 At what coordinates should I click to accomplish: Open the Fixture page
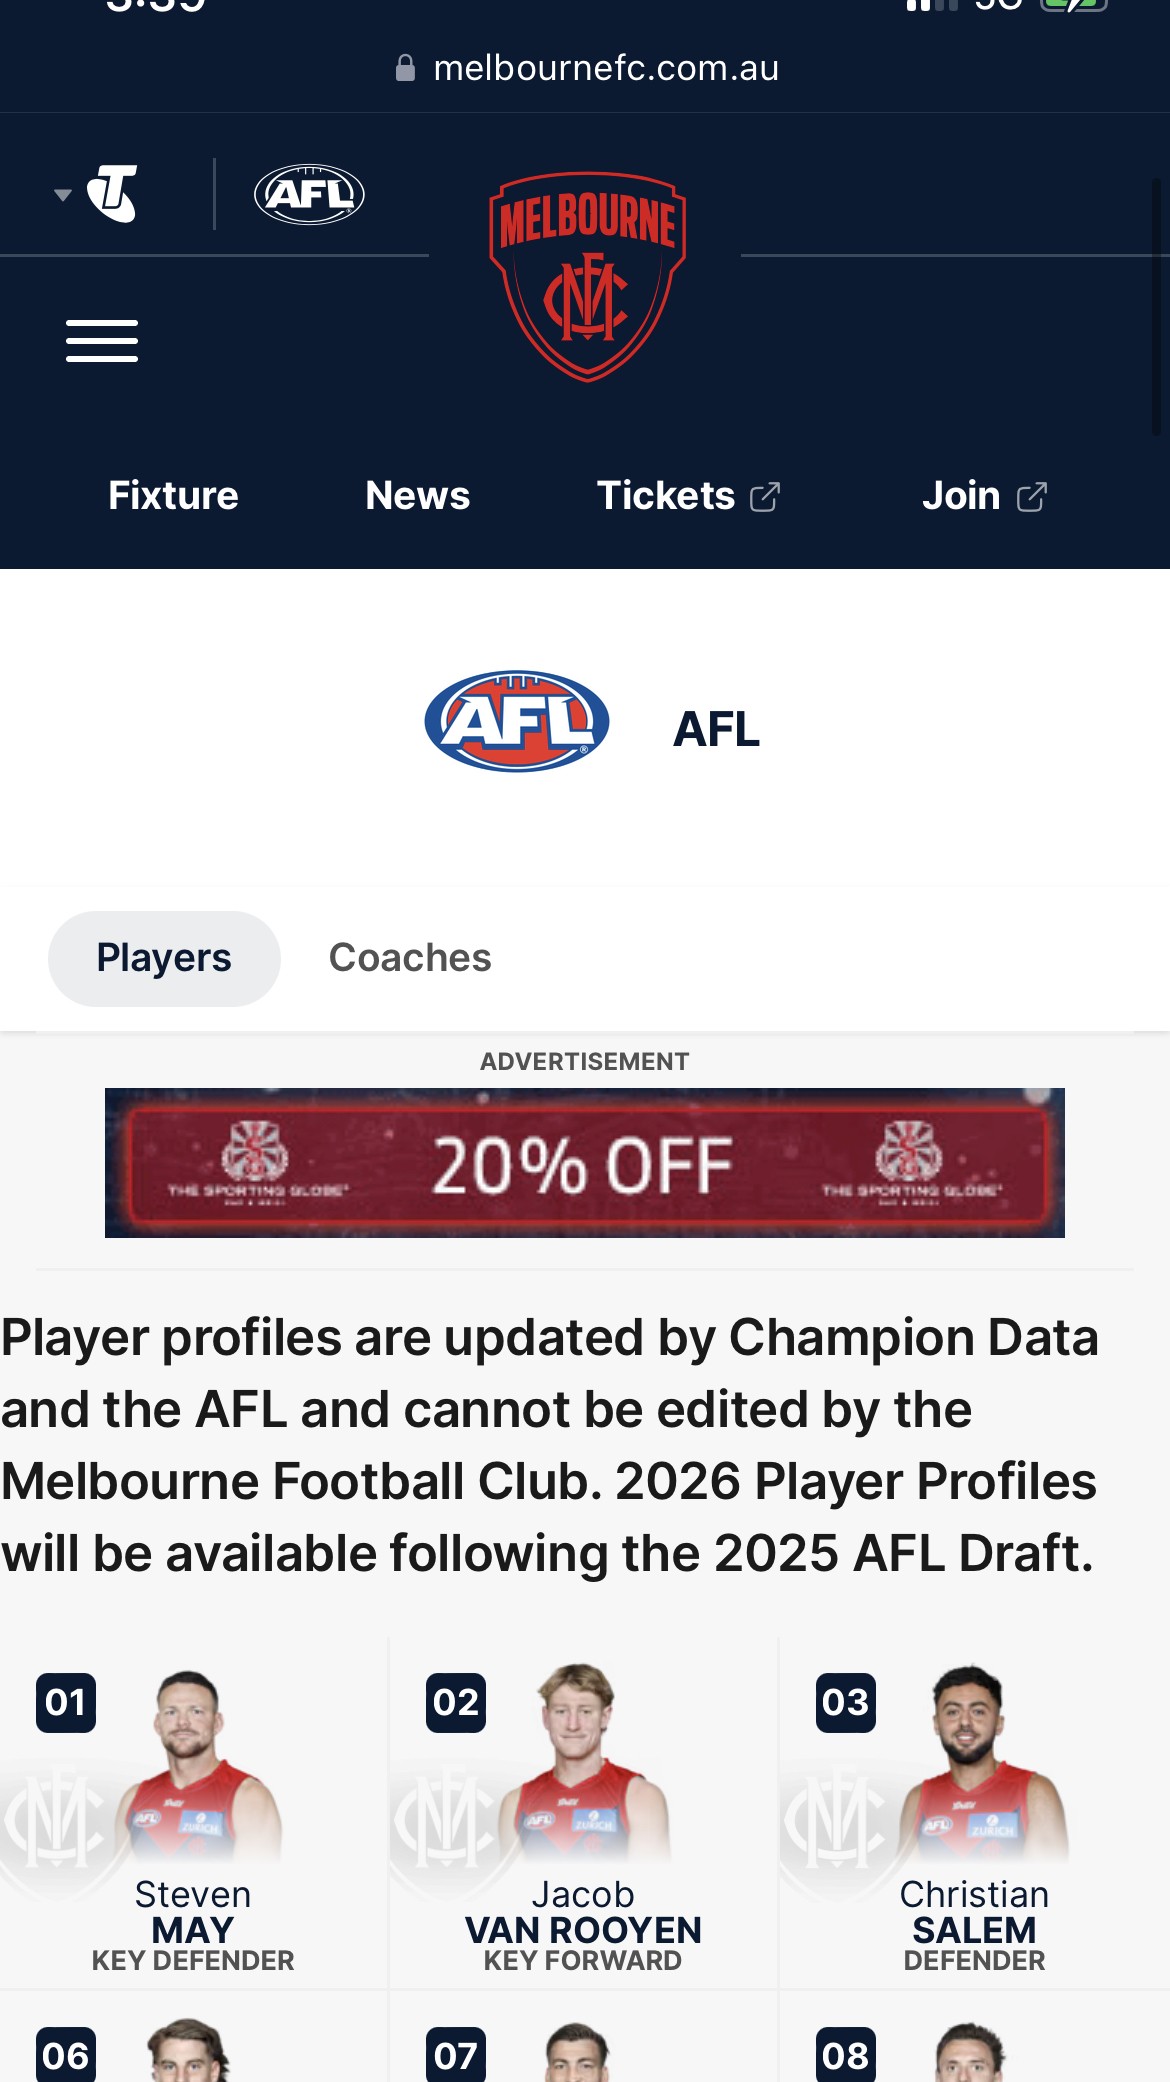tap(173, 496)
